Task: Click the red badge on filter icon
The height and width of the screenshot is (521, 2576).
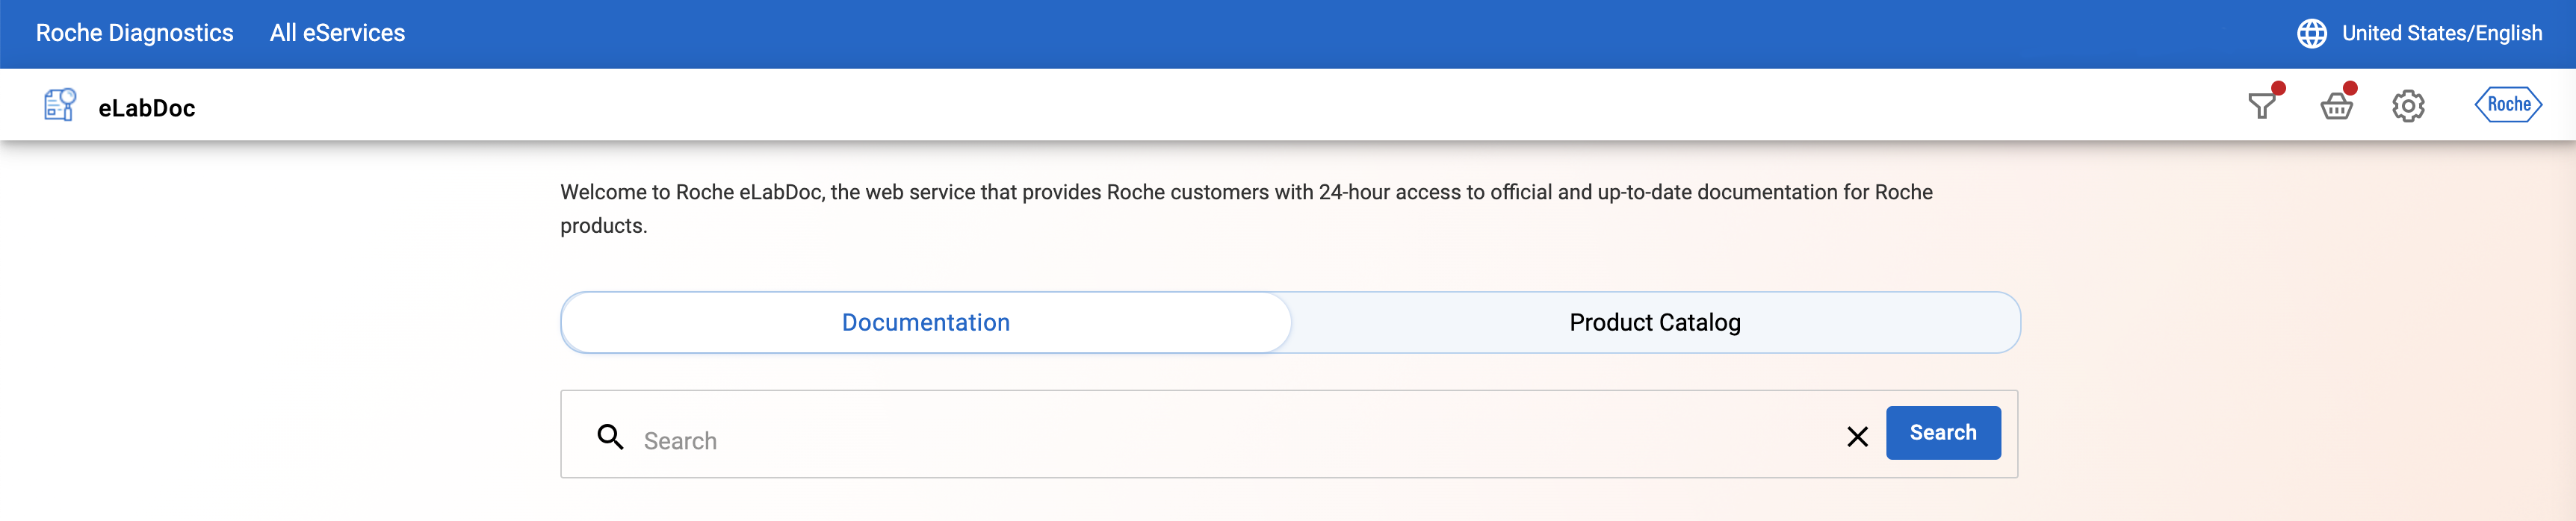Action: coord(2278,88)
